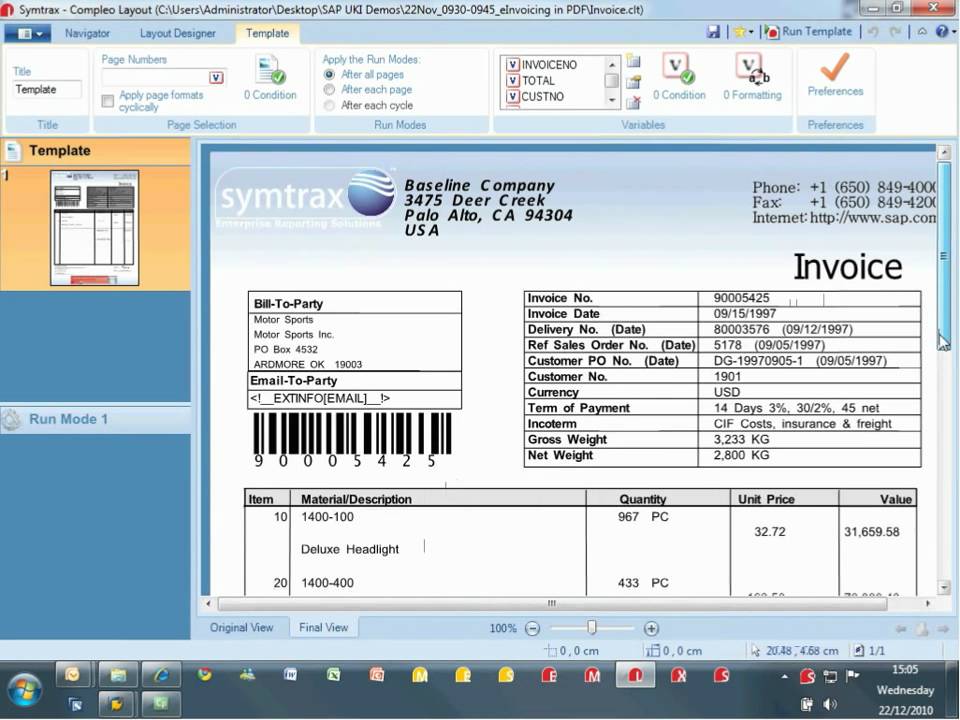Click the Deluxe Headlight description text

[350, 550]
